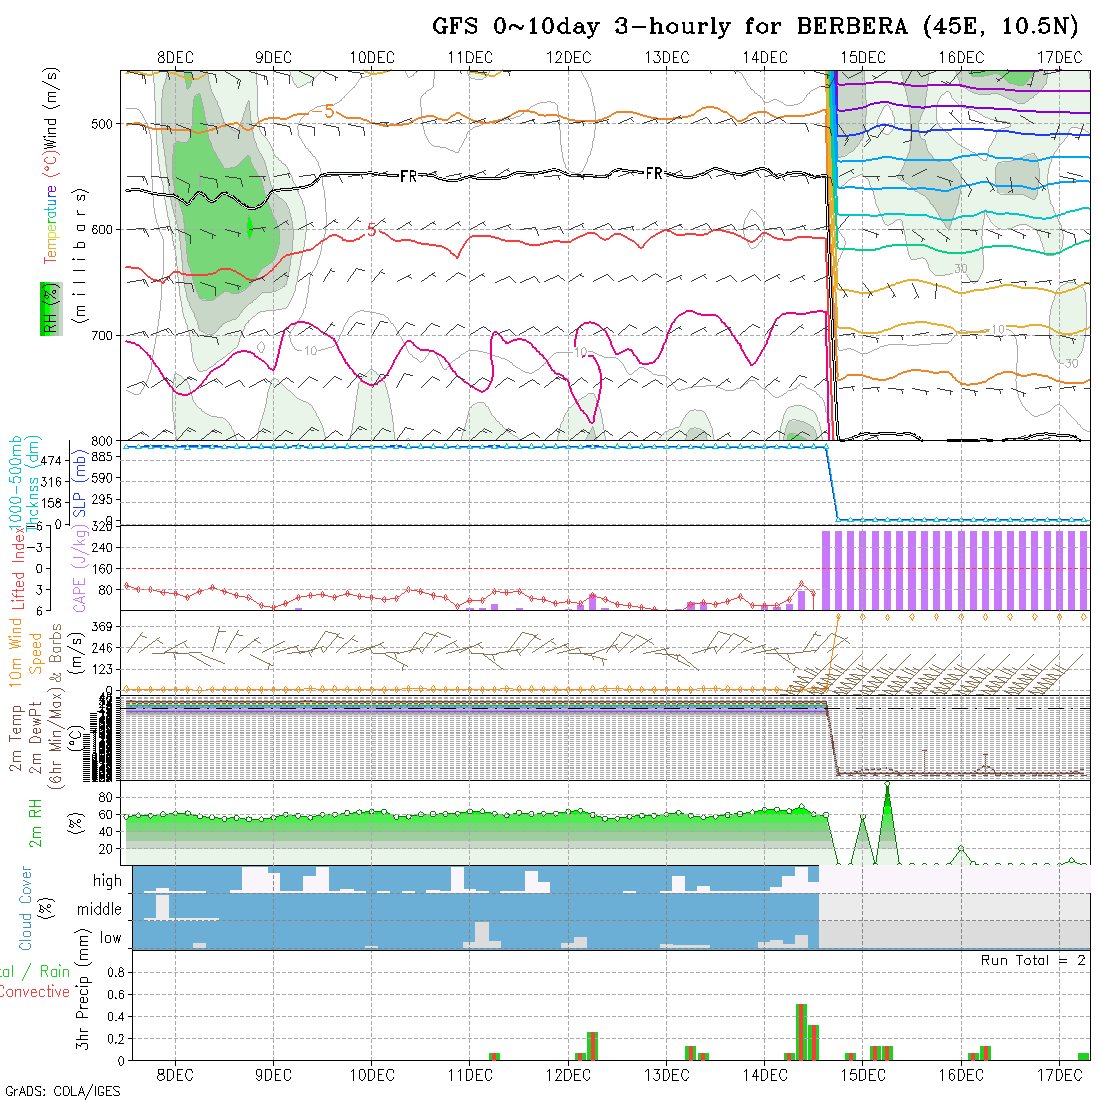Image resolution: width=1100 pixels, height=1100 pixels.
Task: Click the green RH (%) legend swatch
Action: [47, 308]
